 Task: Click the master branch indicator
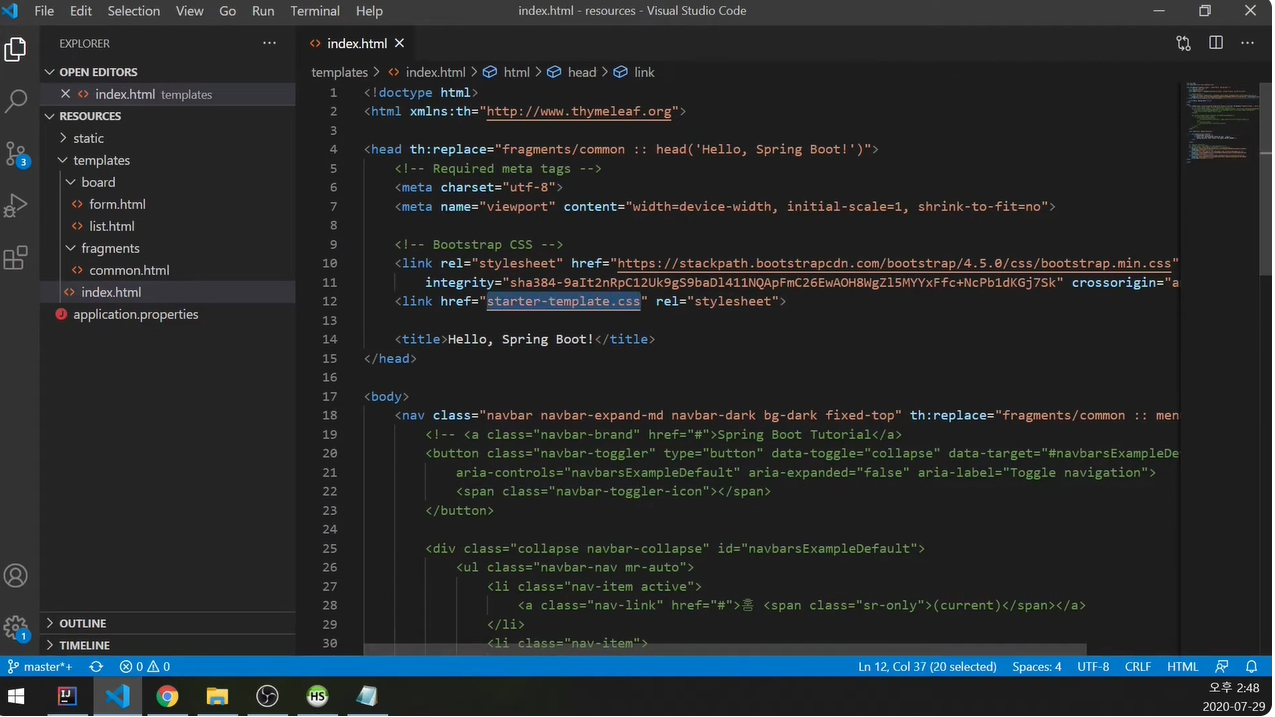(x=40, y=666)
